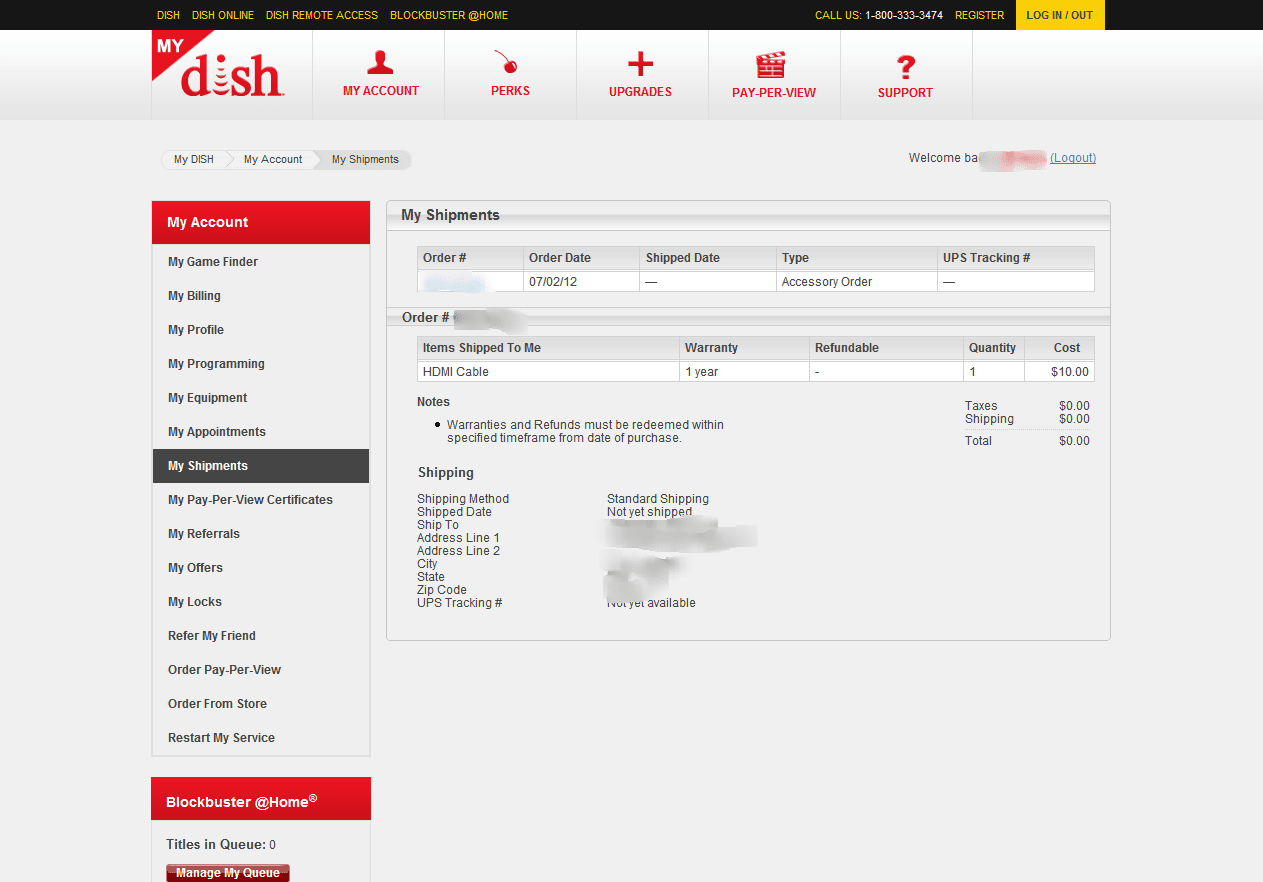Click the Pay-Per-View clapperboard icon
This screenshot has width=1263, height=882.
pos(770,65)
